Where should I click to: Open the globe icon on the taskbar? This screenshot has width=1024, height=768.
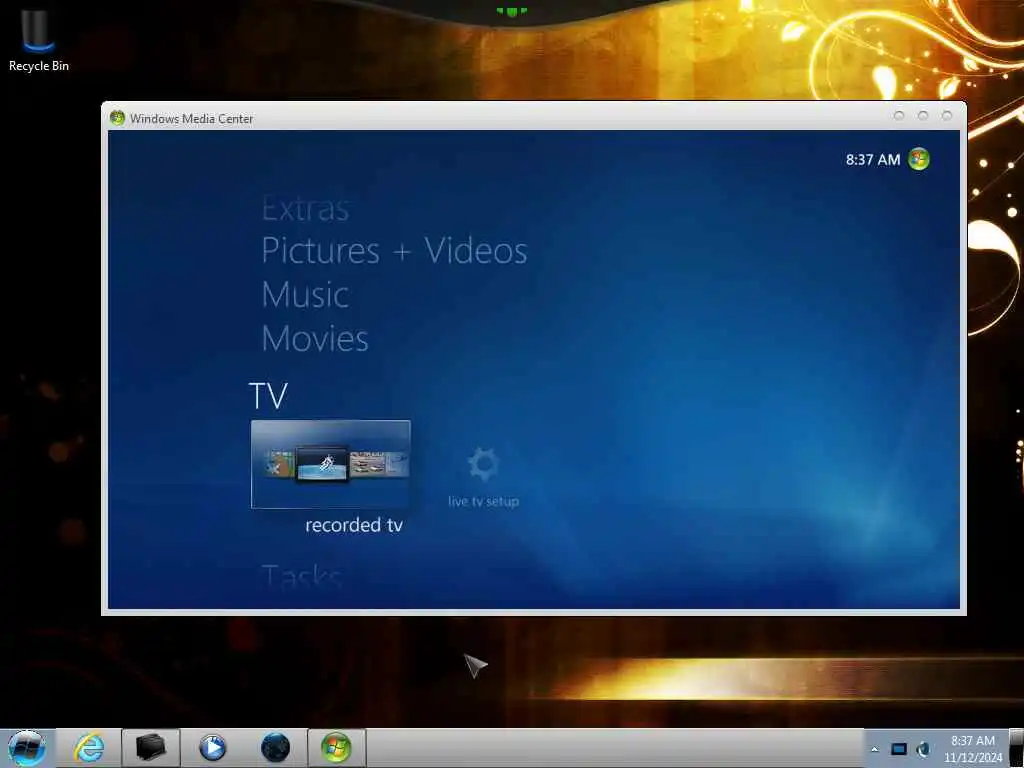[275, 748]
